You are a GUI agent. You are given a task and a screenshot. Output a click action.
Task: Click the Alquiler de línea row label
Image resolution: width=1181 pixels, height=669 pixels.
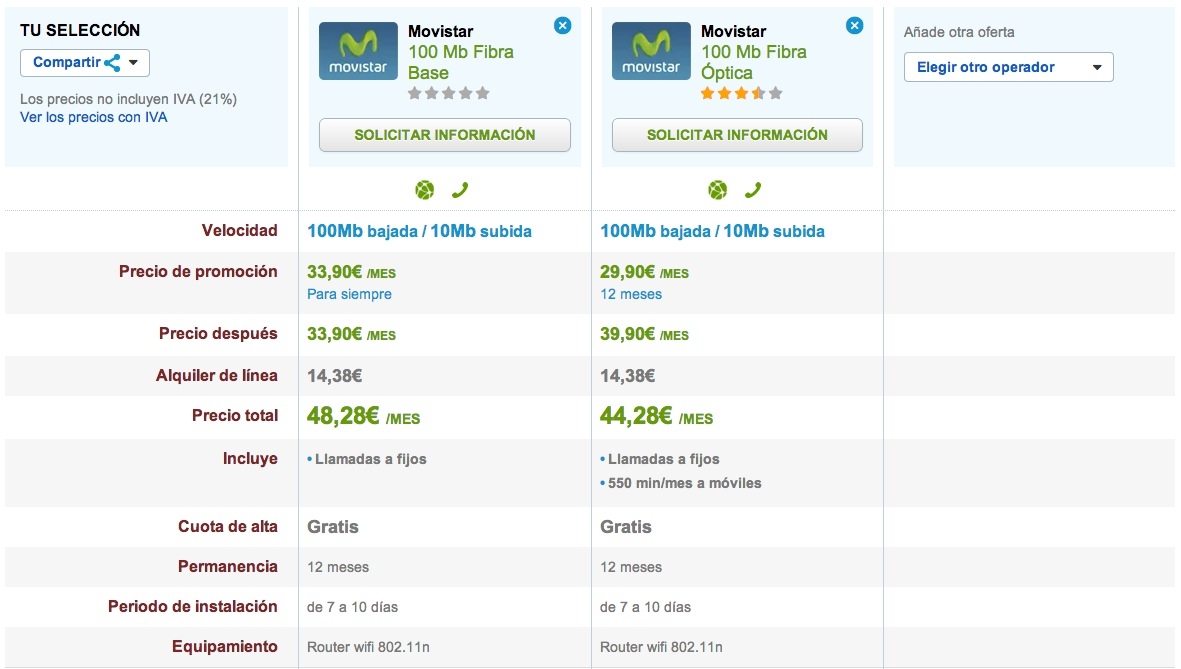tap(217, 375)
